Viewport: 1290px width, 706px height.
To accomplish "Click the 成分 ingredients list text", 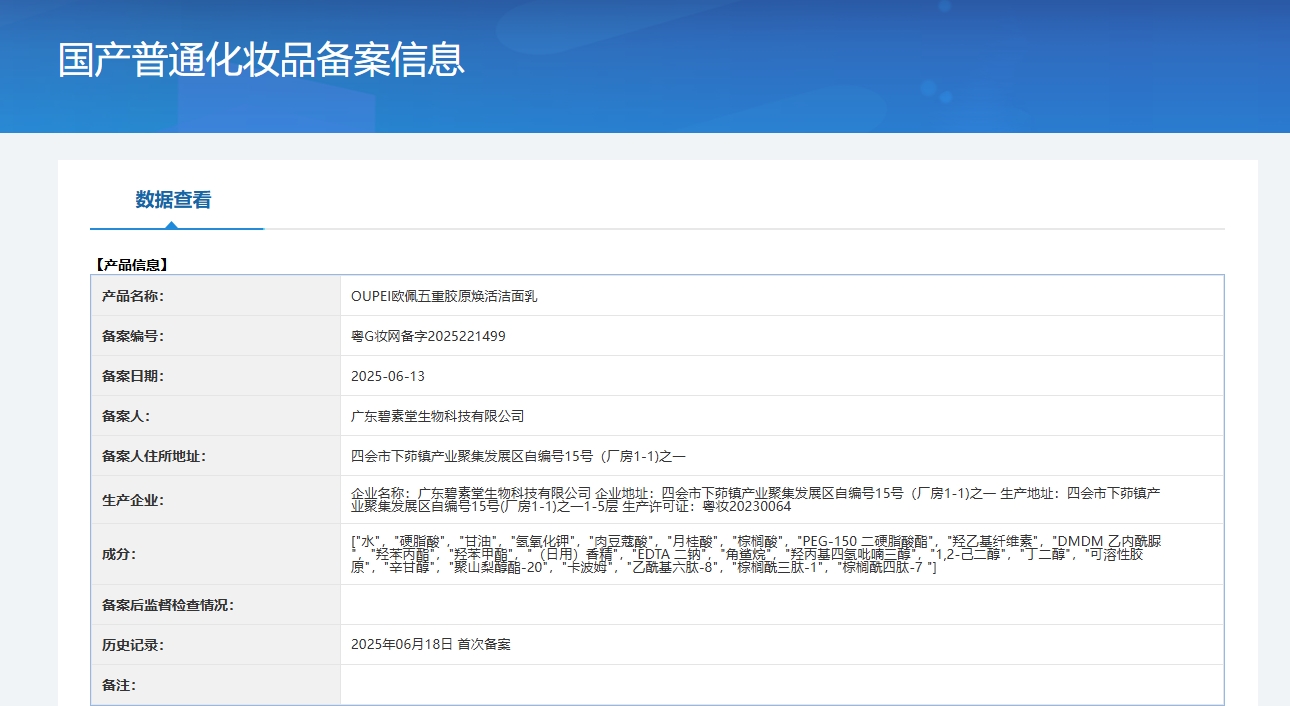I will [x=755, y=554].
